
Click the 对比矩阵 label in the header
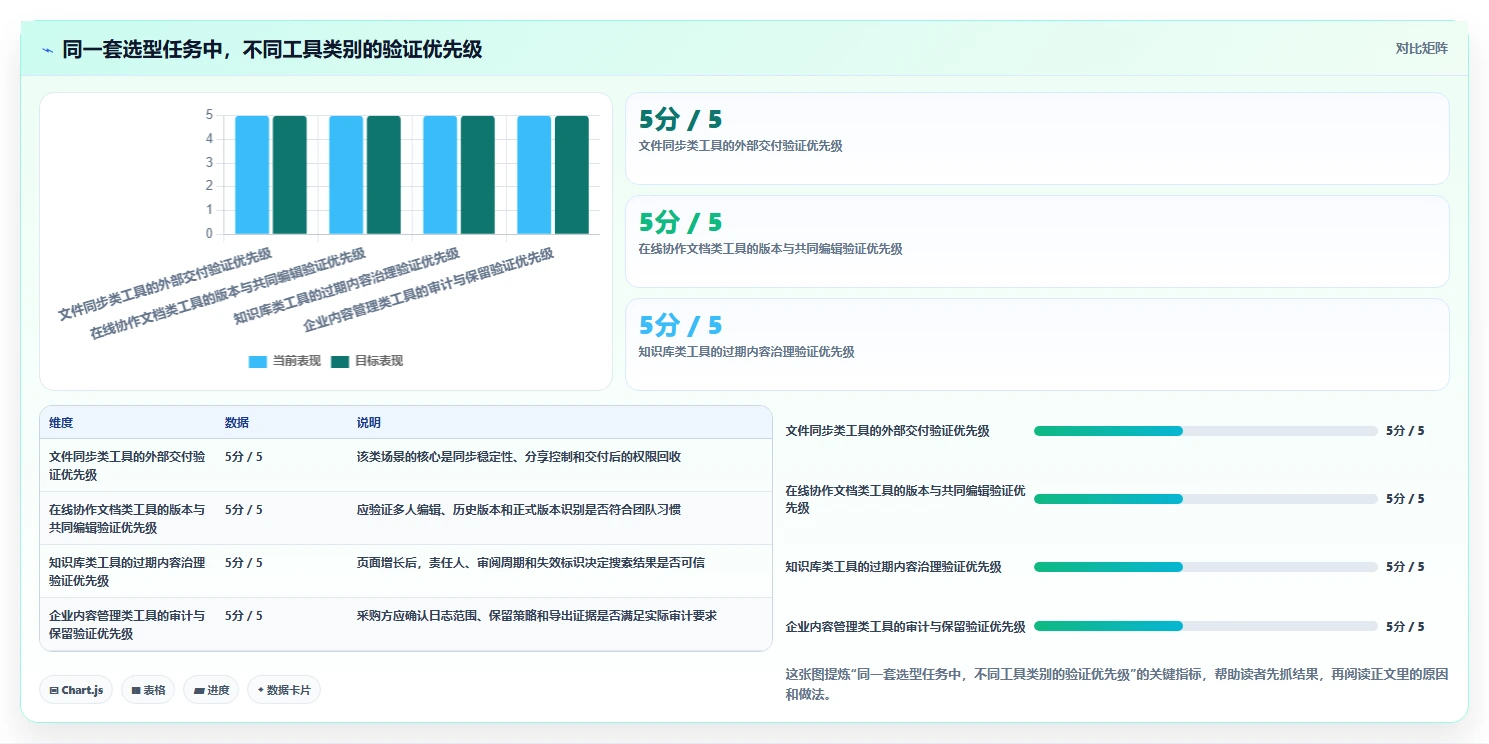pyautogui.click(x=1421, y=48)
